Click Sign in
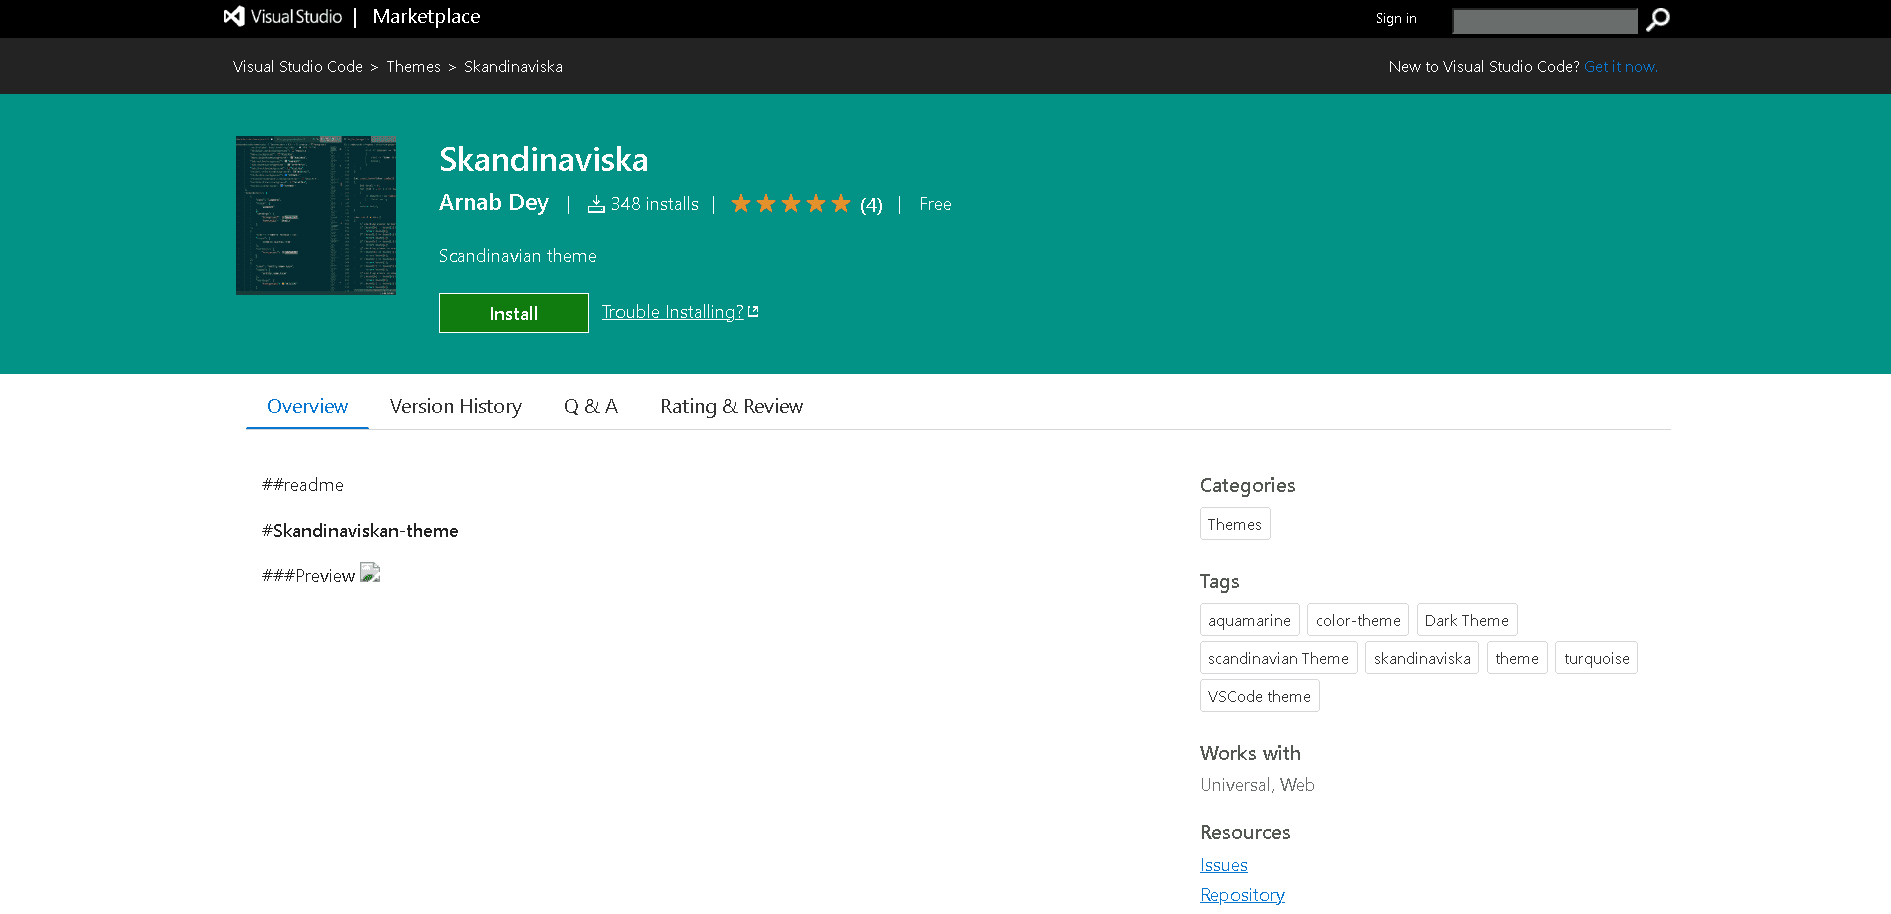 (1396, 18)
